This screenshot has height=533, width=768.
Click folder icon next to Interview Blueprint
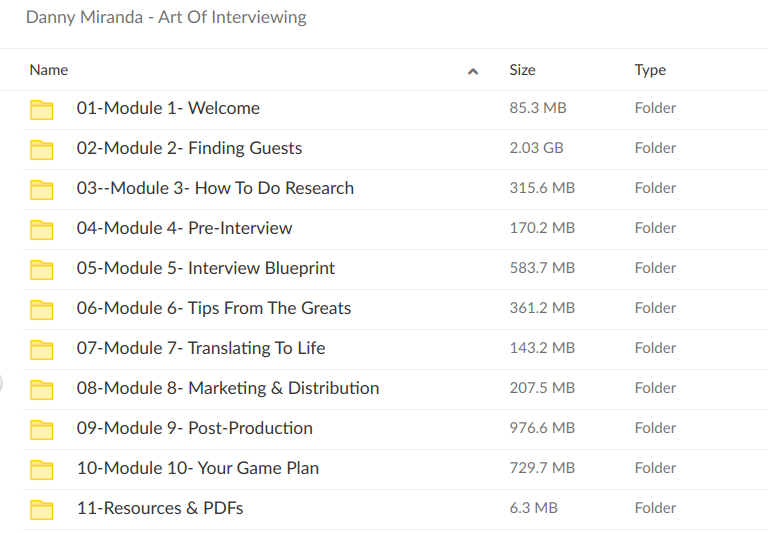click(x=41, y=269)
